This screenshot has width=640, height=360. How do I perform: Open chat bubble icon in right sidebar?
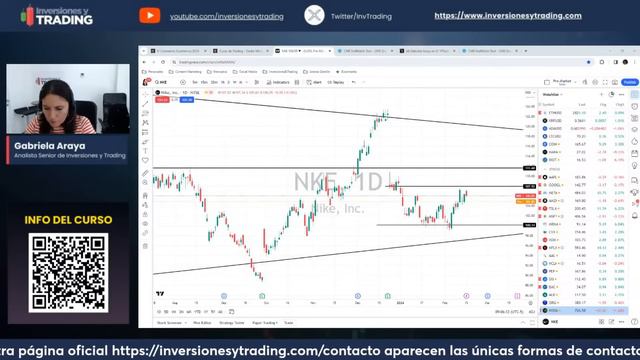pyautogui.click(x=634, y=180)
